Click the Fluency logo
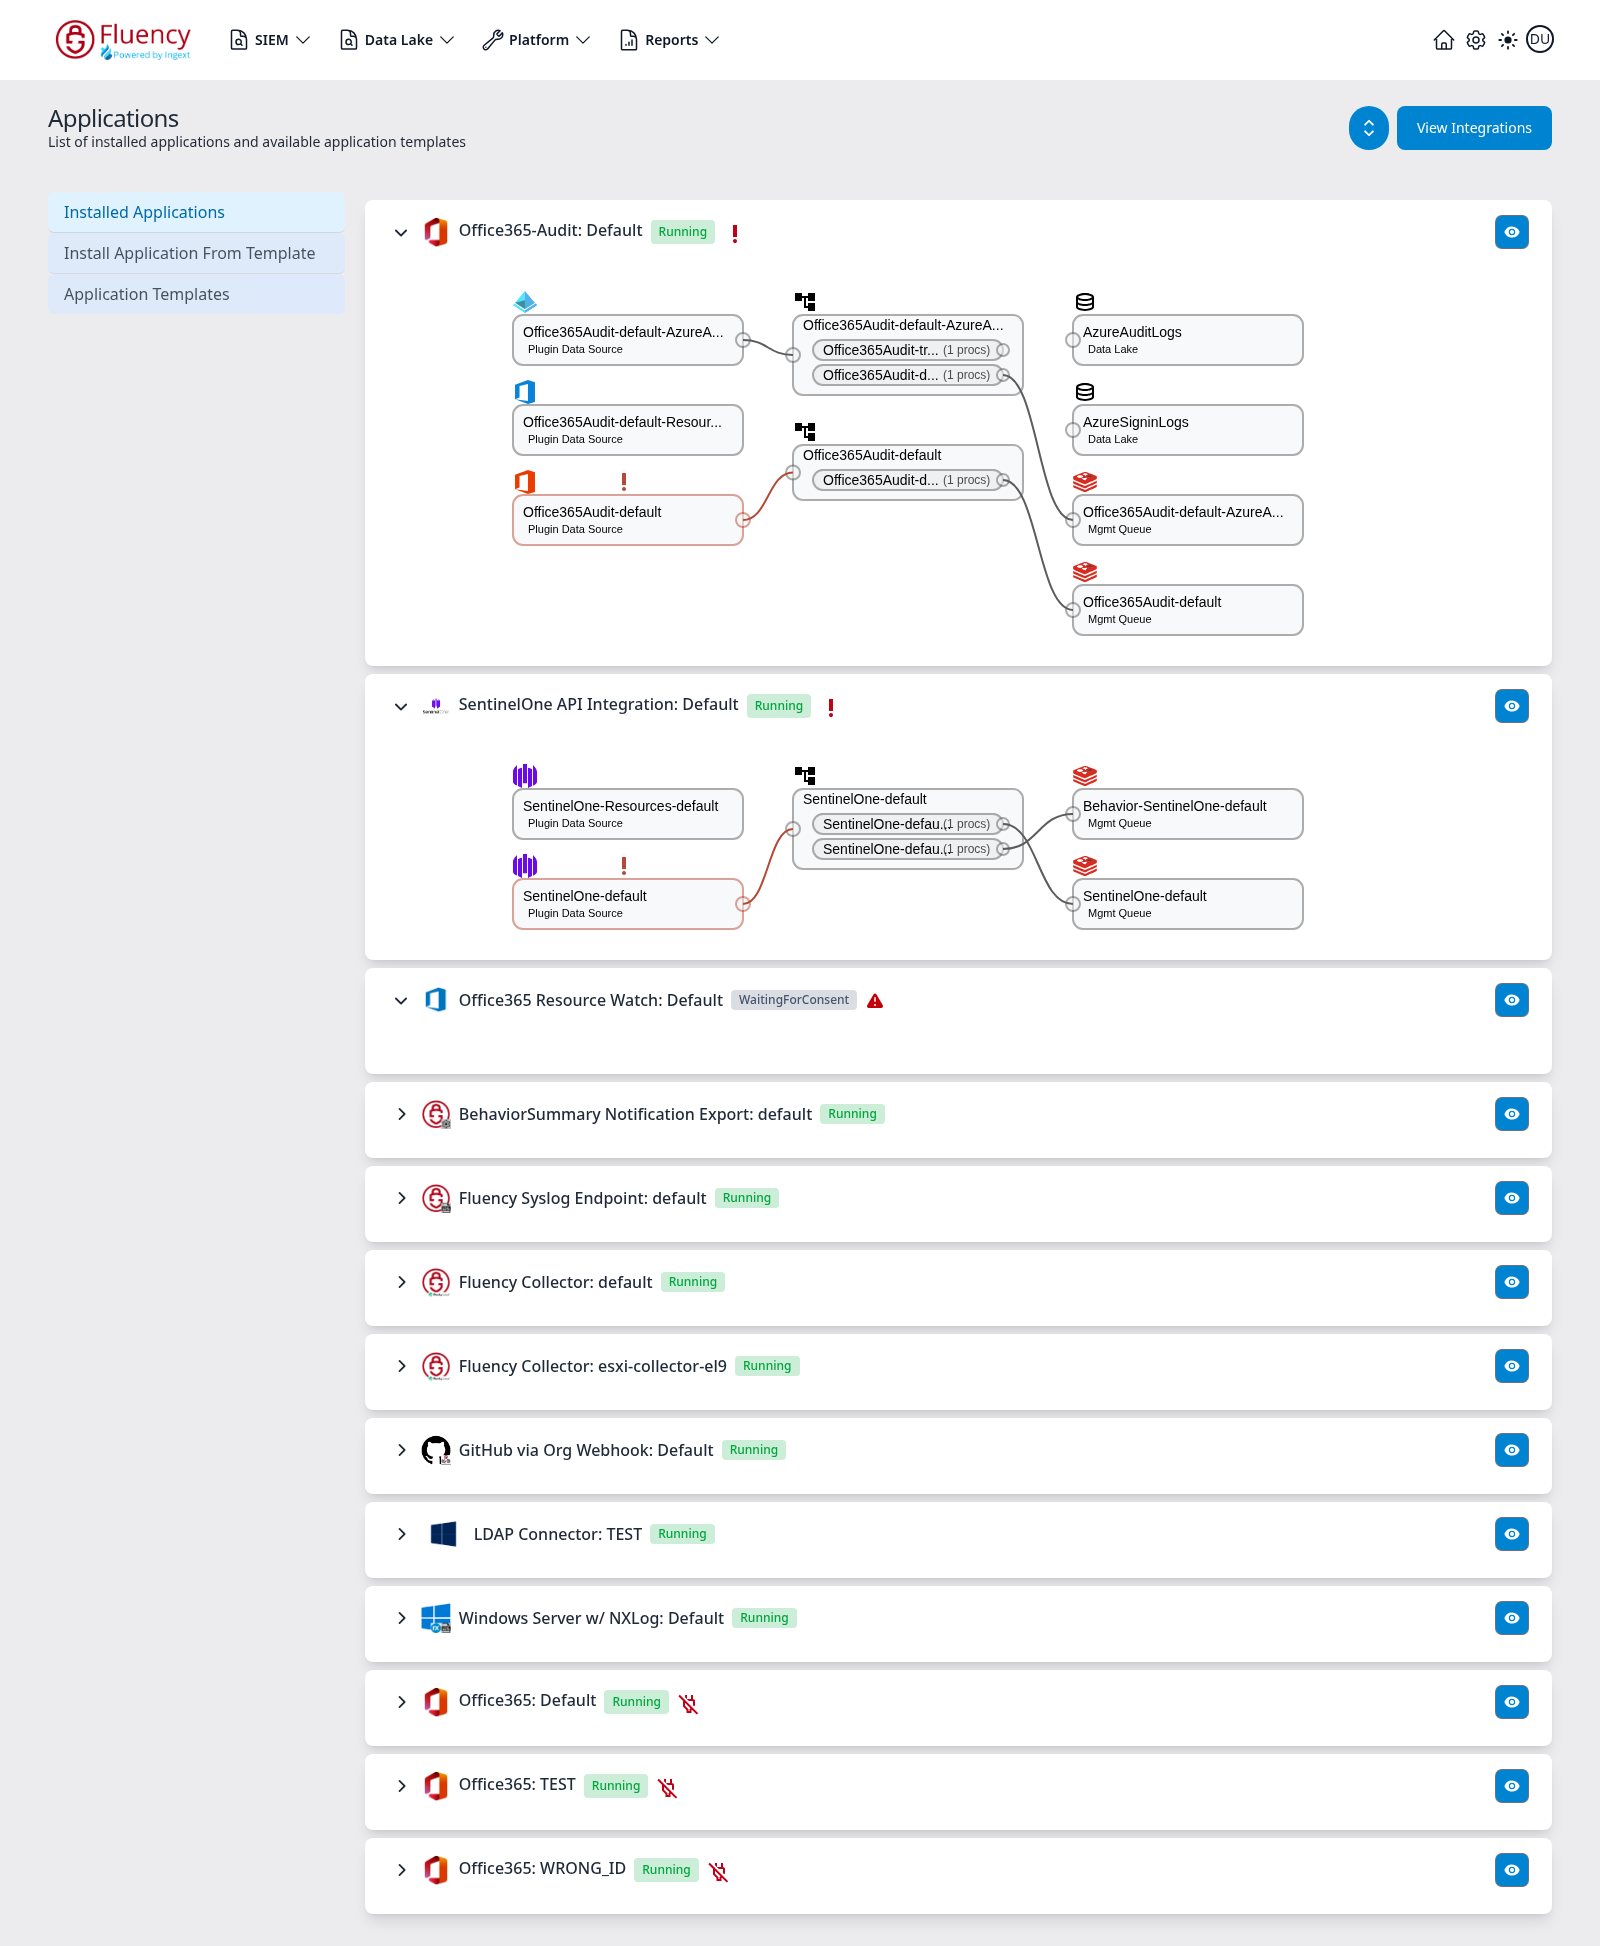The image size is (1600, 1946). point(123,40)
